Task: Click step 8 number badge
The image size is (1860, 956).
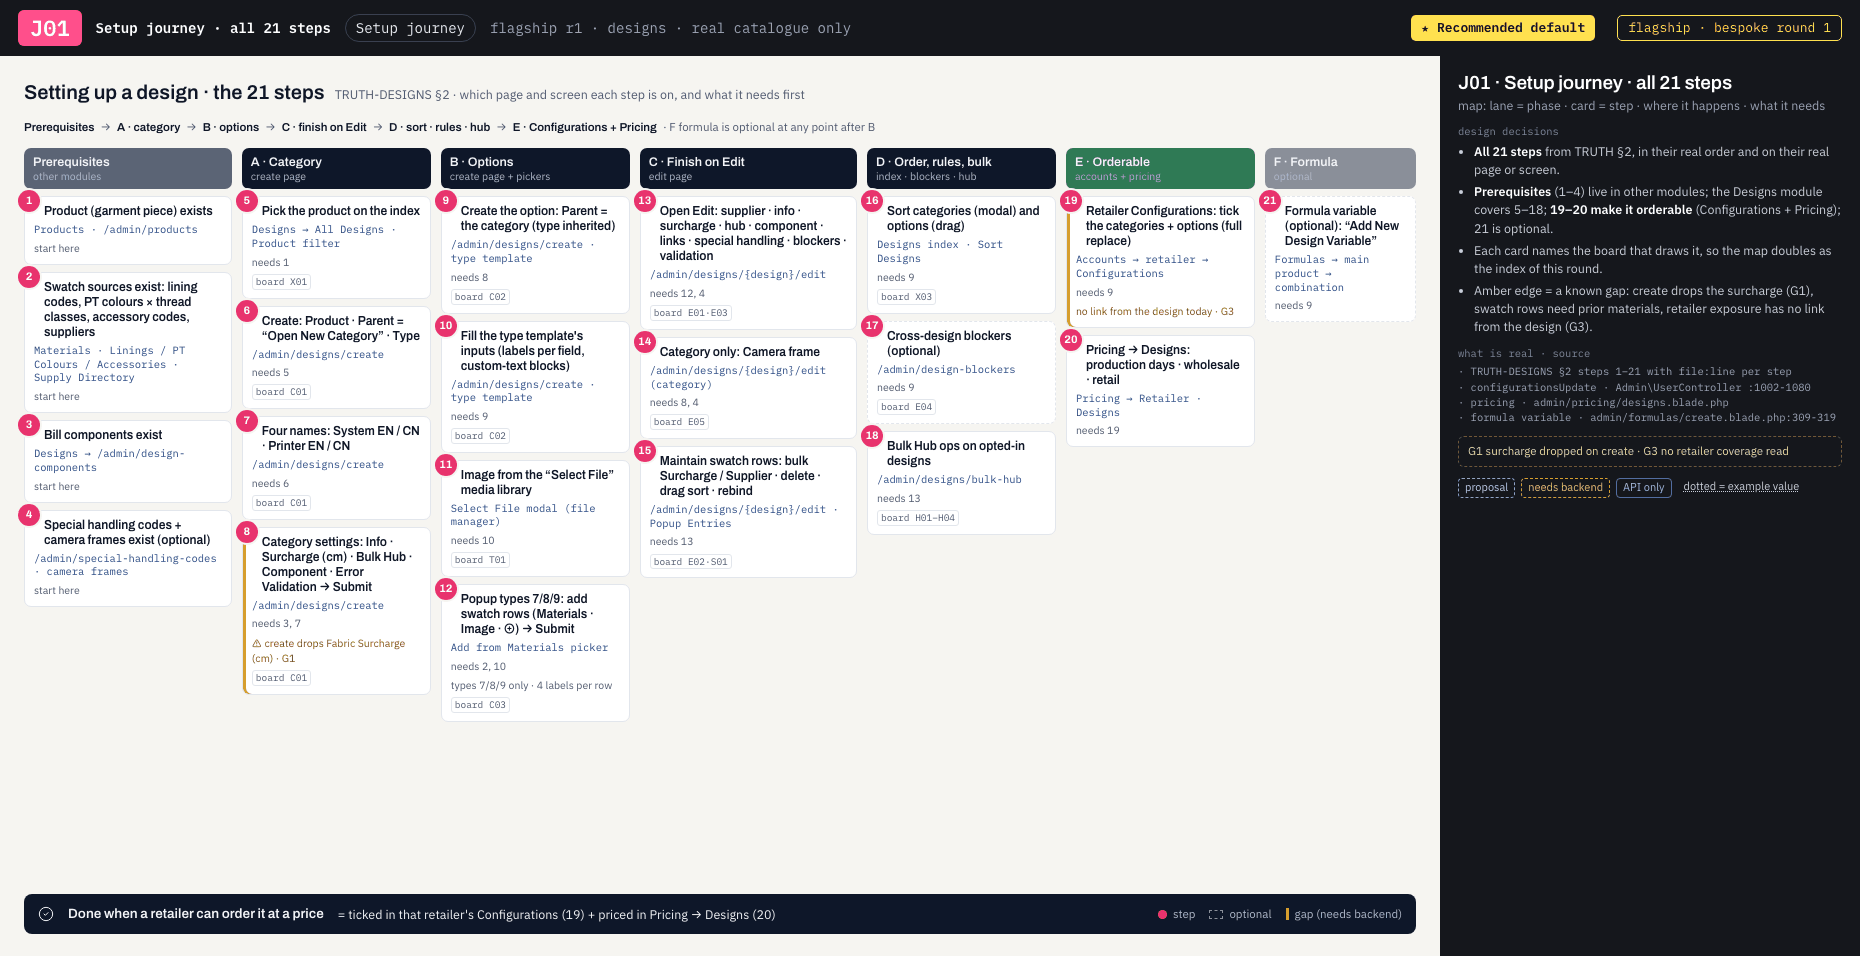Action: tap(247, 532)
